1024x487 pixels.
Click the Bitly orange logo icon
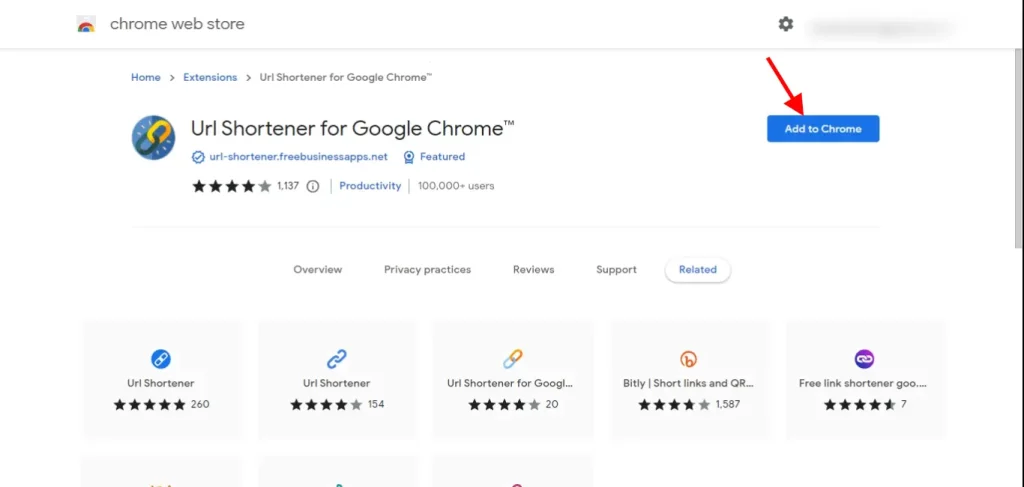pyautogui.click(x=688, y=358)
